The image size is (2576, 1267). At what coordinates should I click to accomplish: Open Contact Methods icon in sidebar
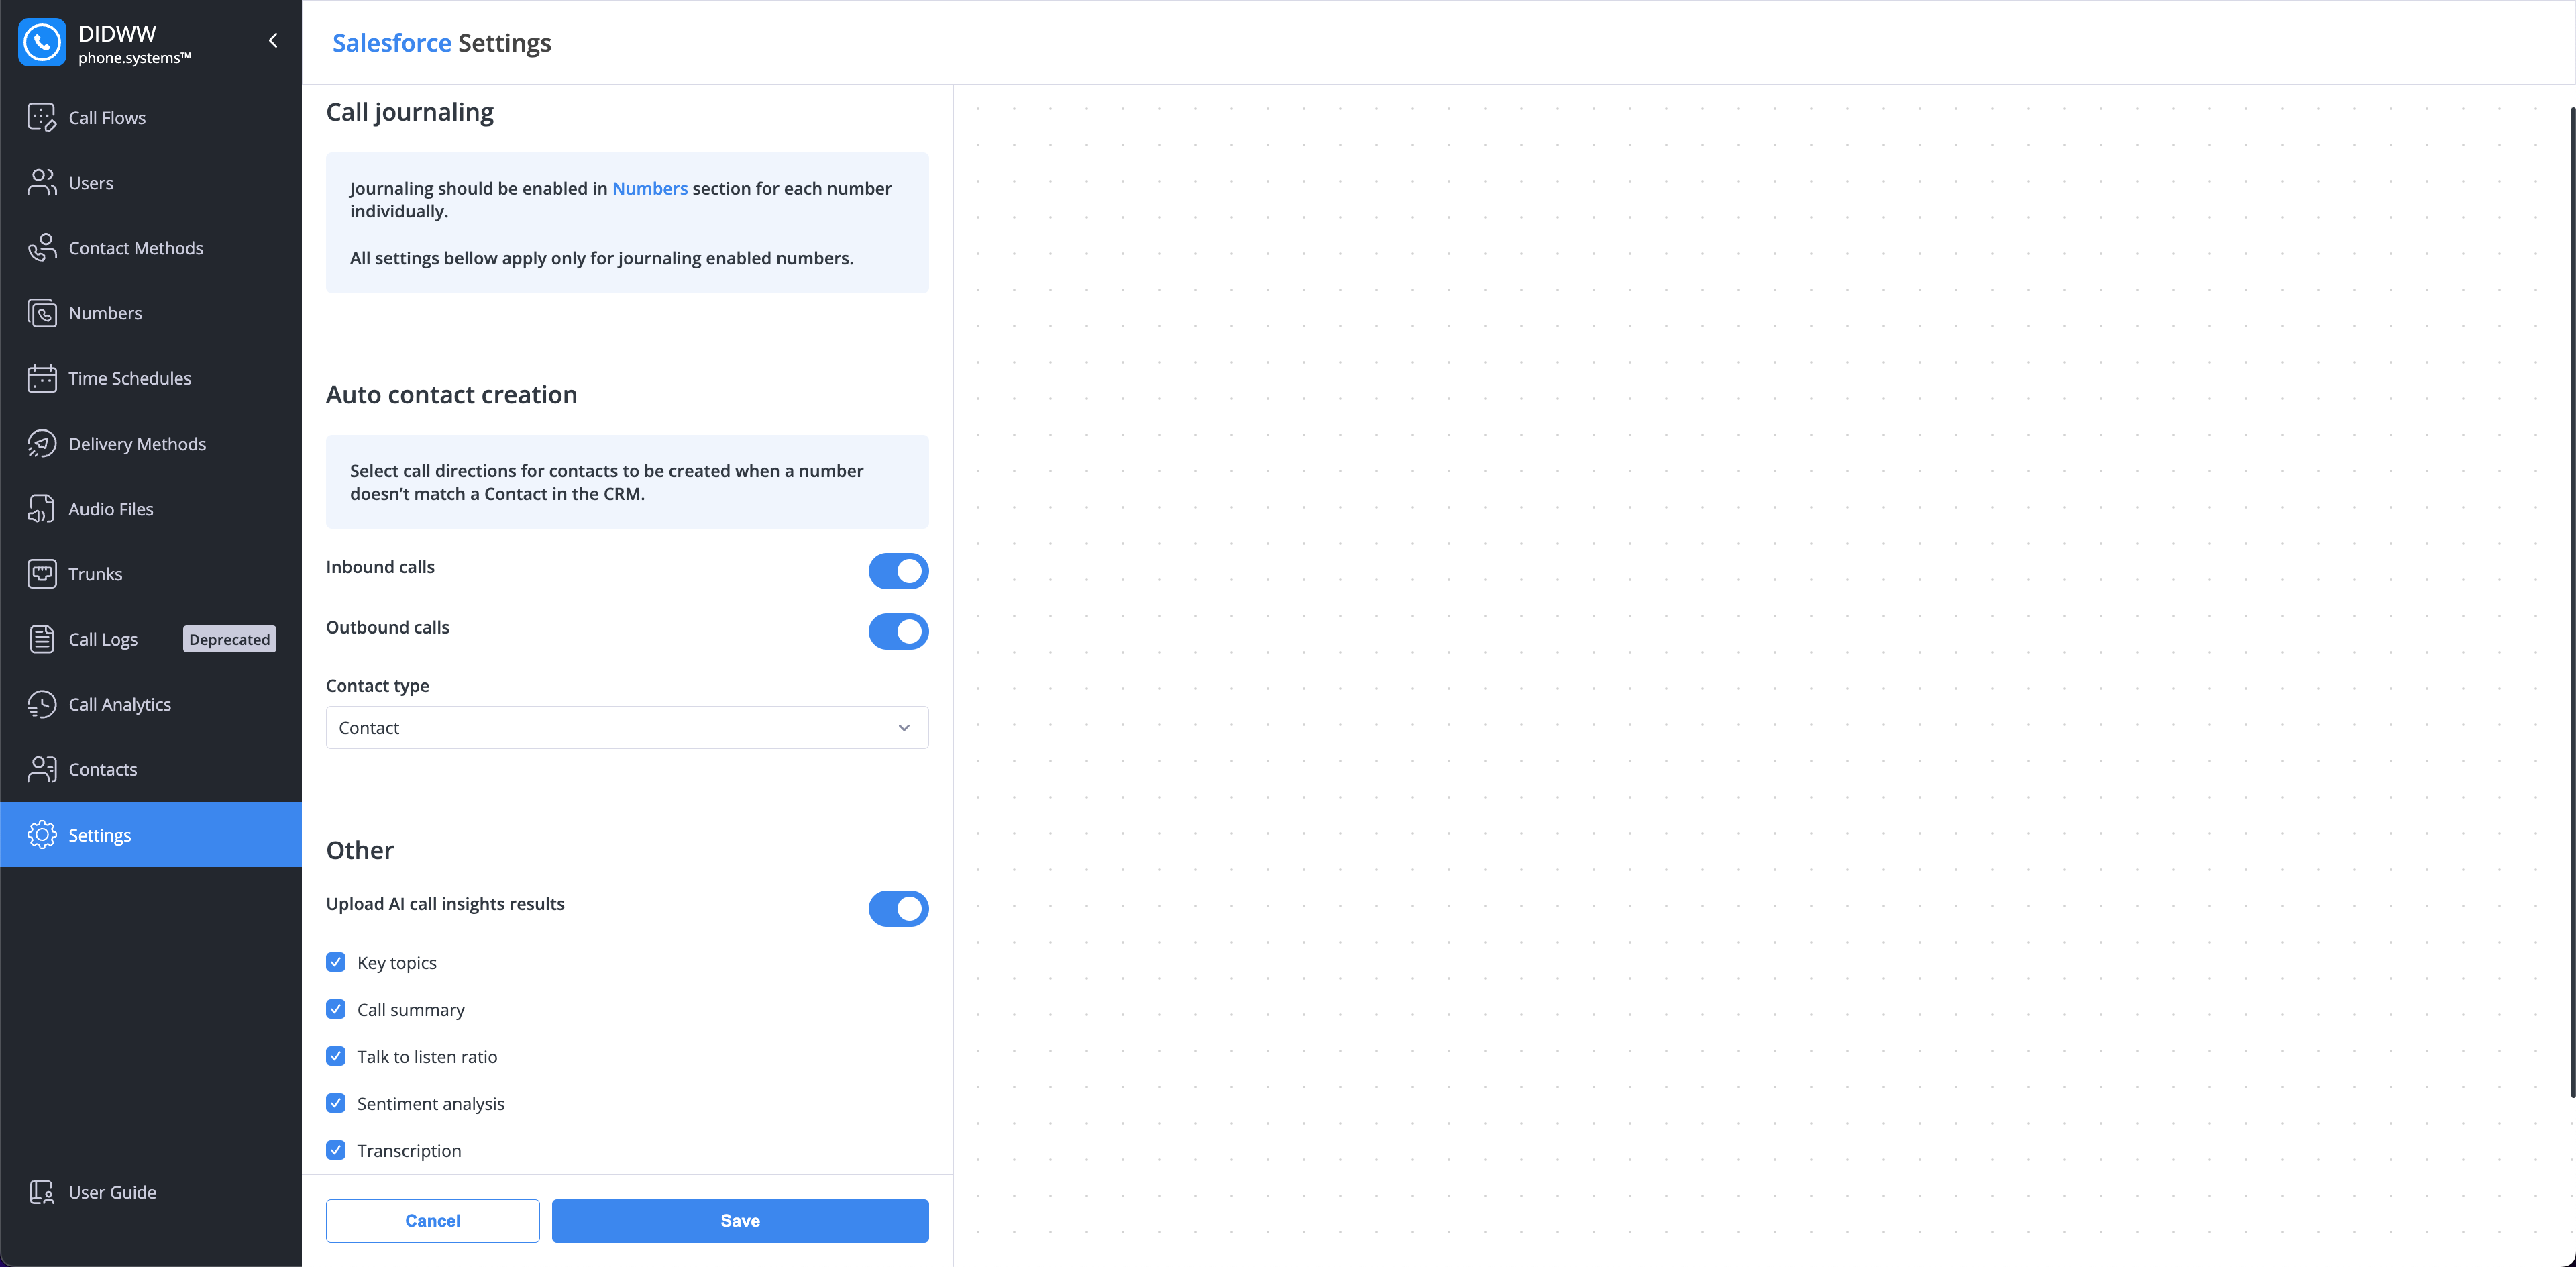point(42,247)
